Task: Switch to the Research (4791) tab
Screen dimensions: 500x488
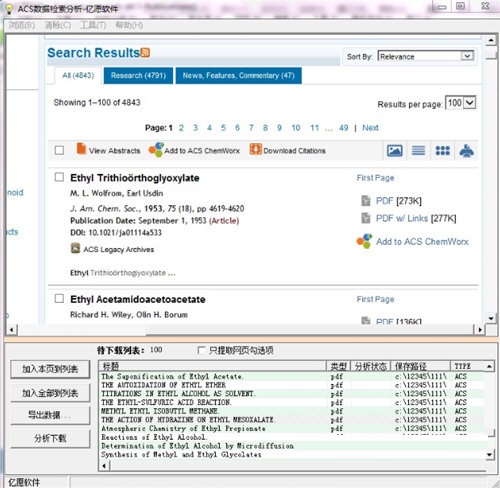Action: pyautogui.click(x=138, y=76)
